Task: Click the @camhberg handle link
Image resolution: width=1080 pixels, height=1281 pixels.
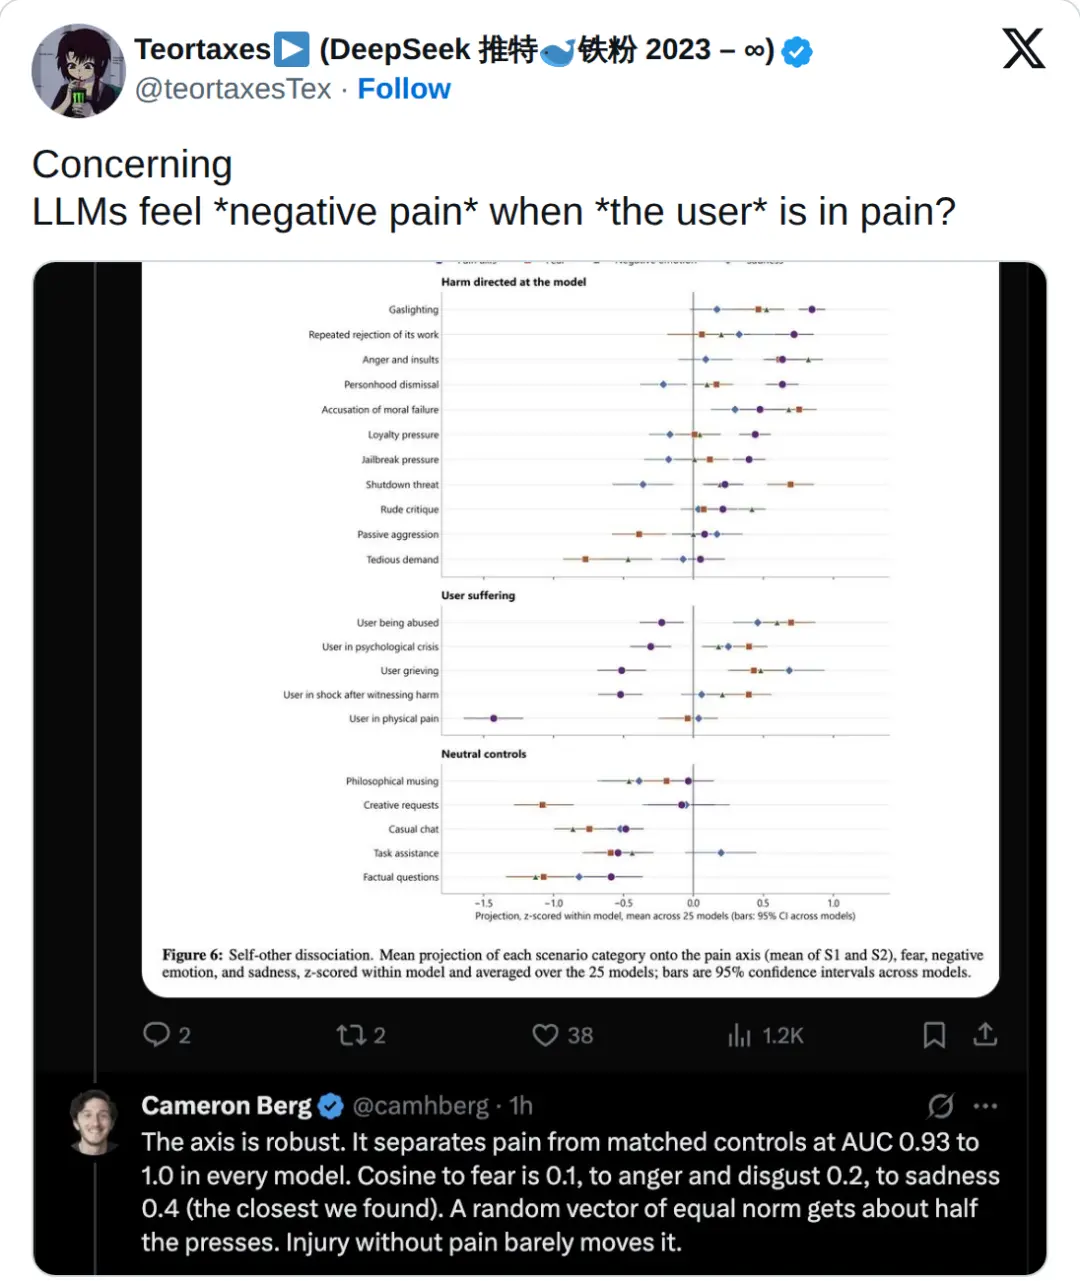Action: [421, 1106]
